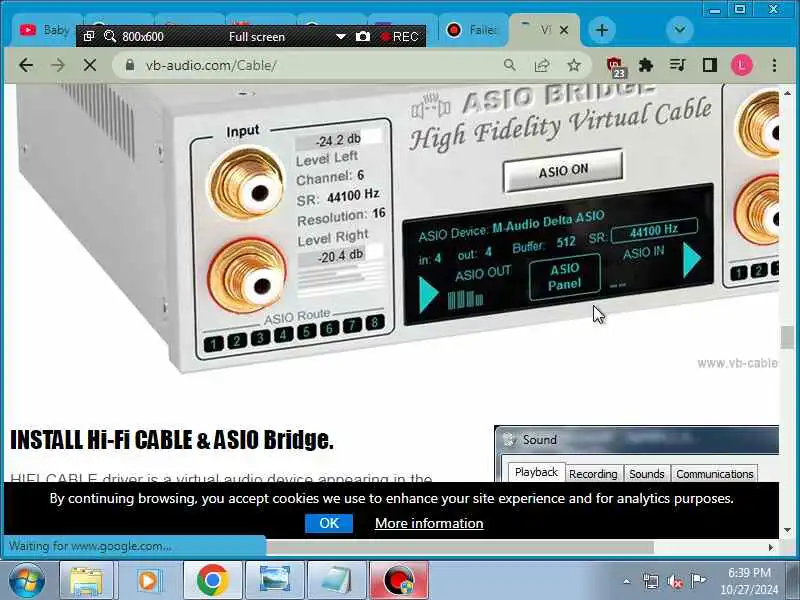View site info via padlock icon
The height and width of the screenshot is (600, 800).
pyautogui.click(x=130, y=65)
